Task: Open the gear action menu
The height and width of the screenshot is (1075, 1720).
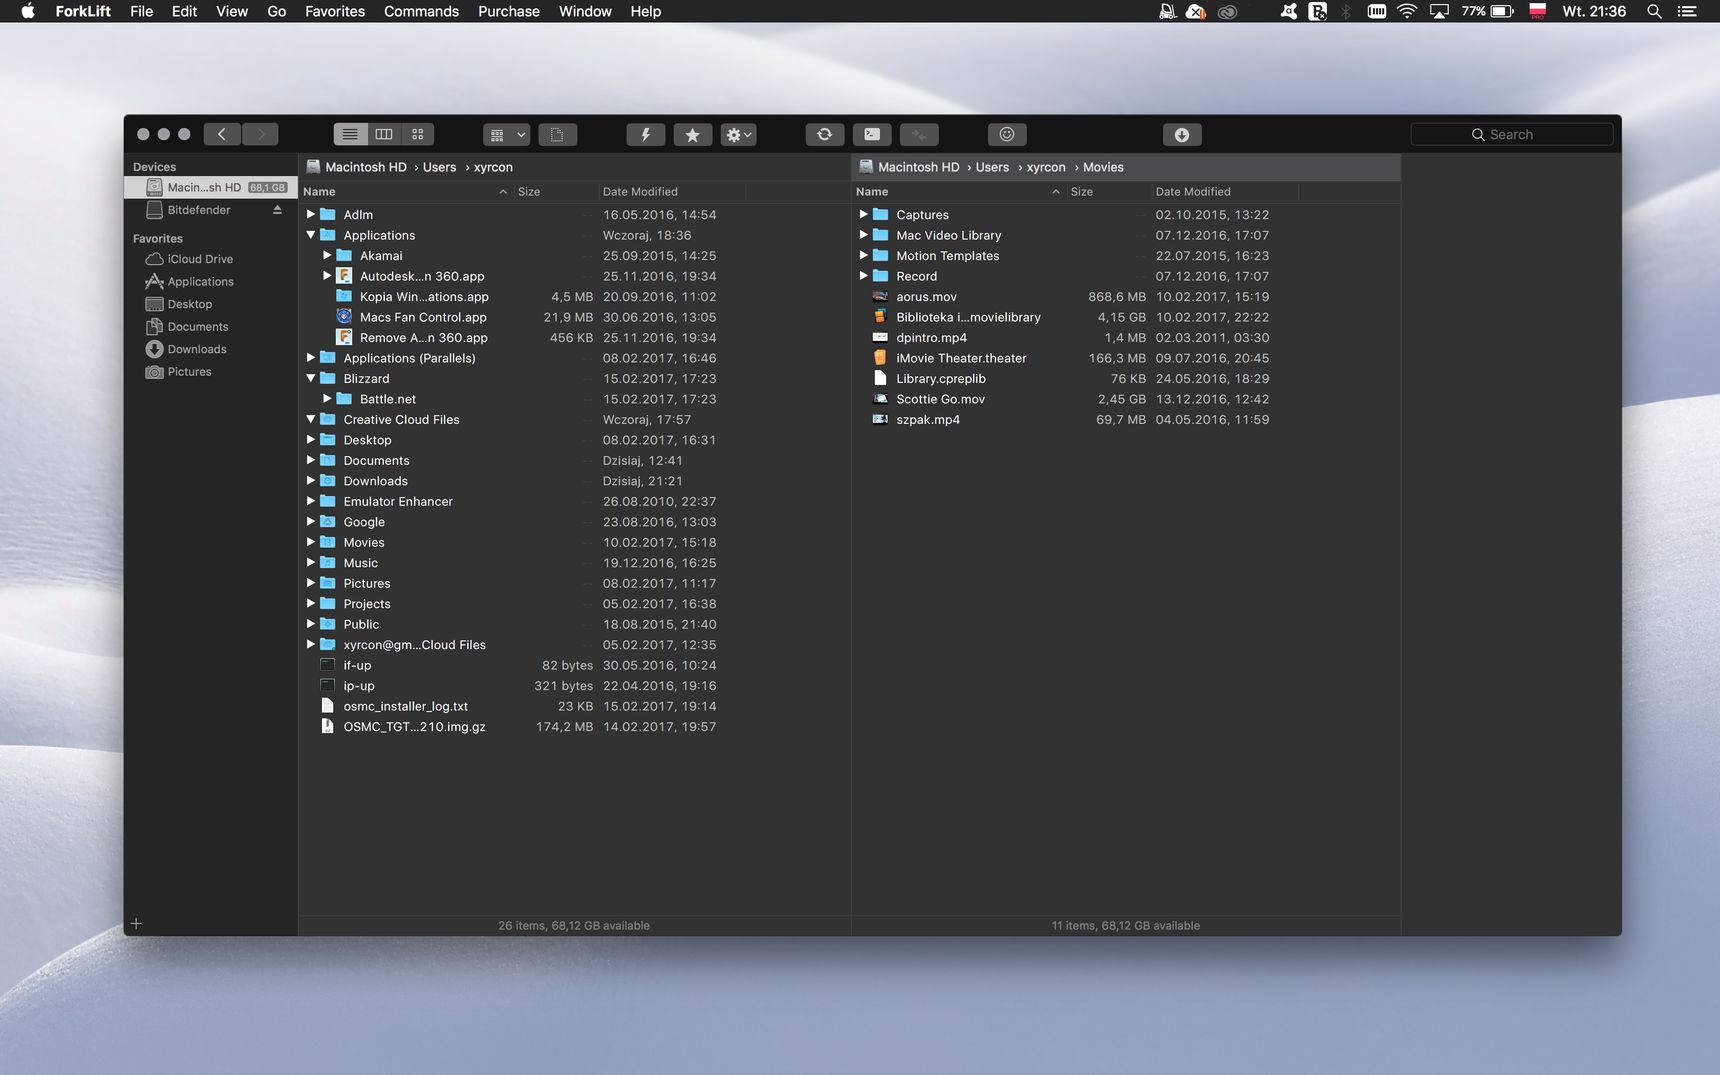Action: click(x=739, y=134)
